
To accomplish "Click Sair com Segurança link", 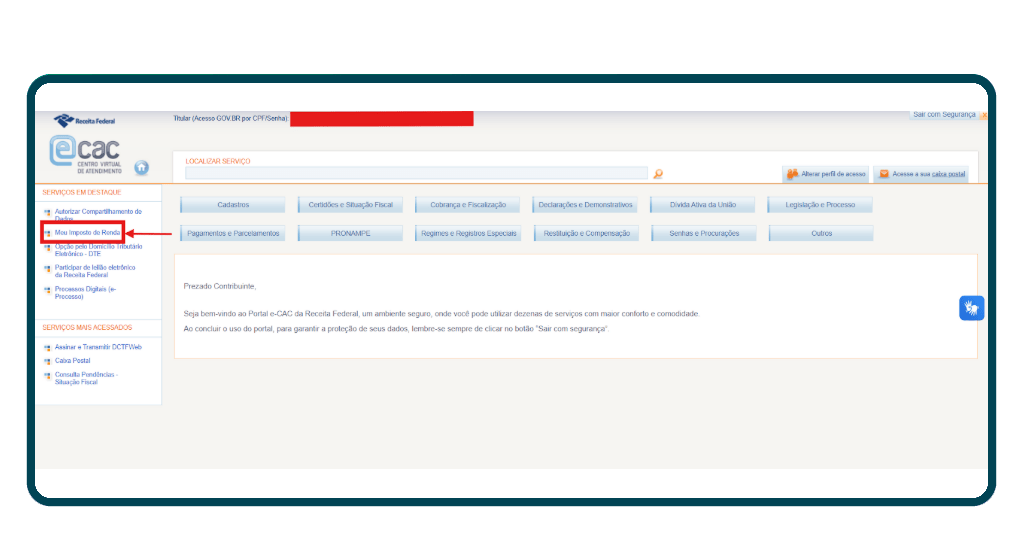I will [x=944, y=115].
